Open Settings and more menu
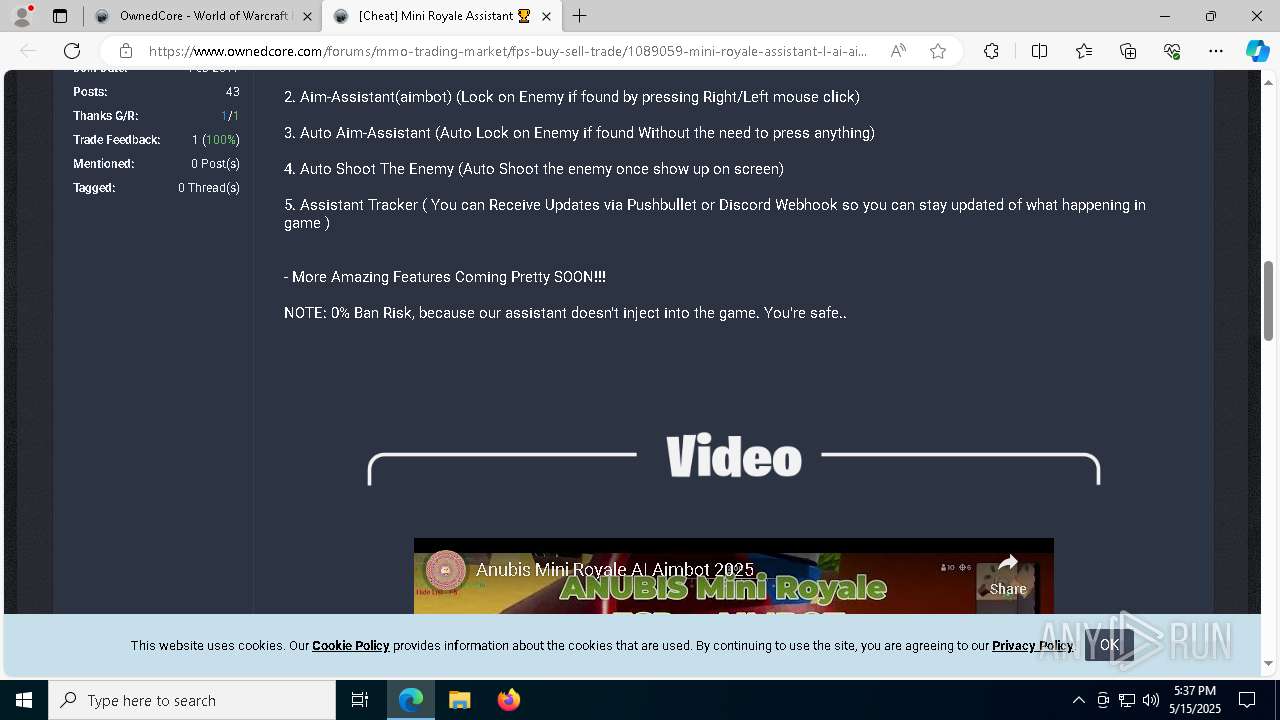Image resolution: width=1280 pixels, height=720 pixels. pos(1216,51)
